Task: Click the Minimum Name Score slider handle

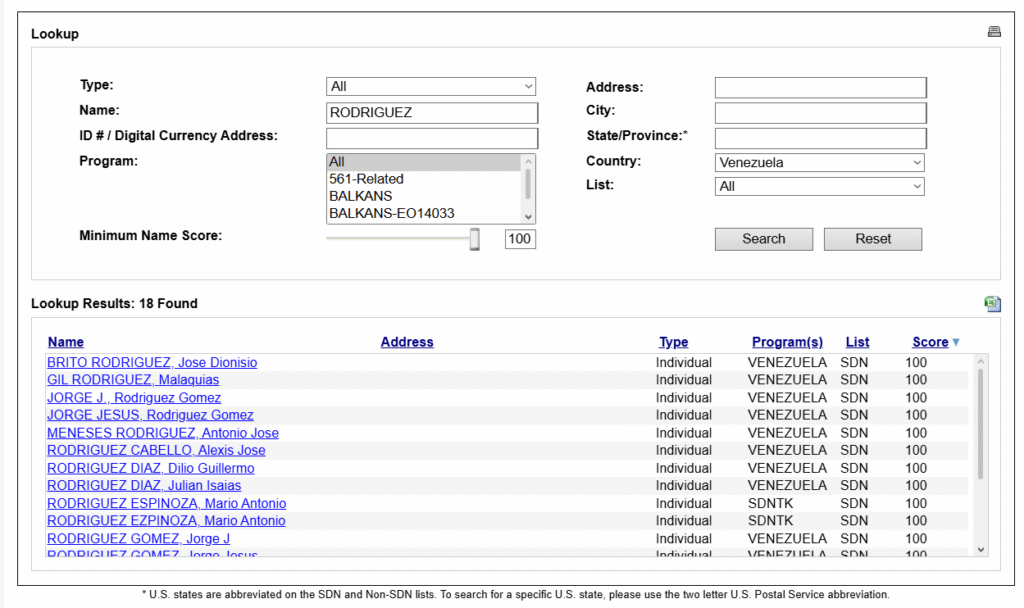Action: pyautogui.click(x=475, y=239)
